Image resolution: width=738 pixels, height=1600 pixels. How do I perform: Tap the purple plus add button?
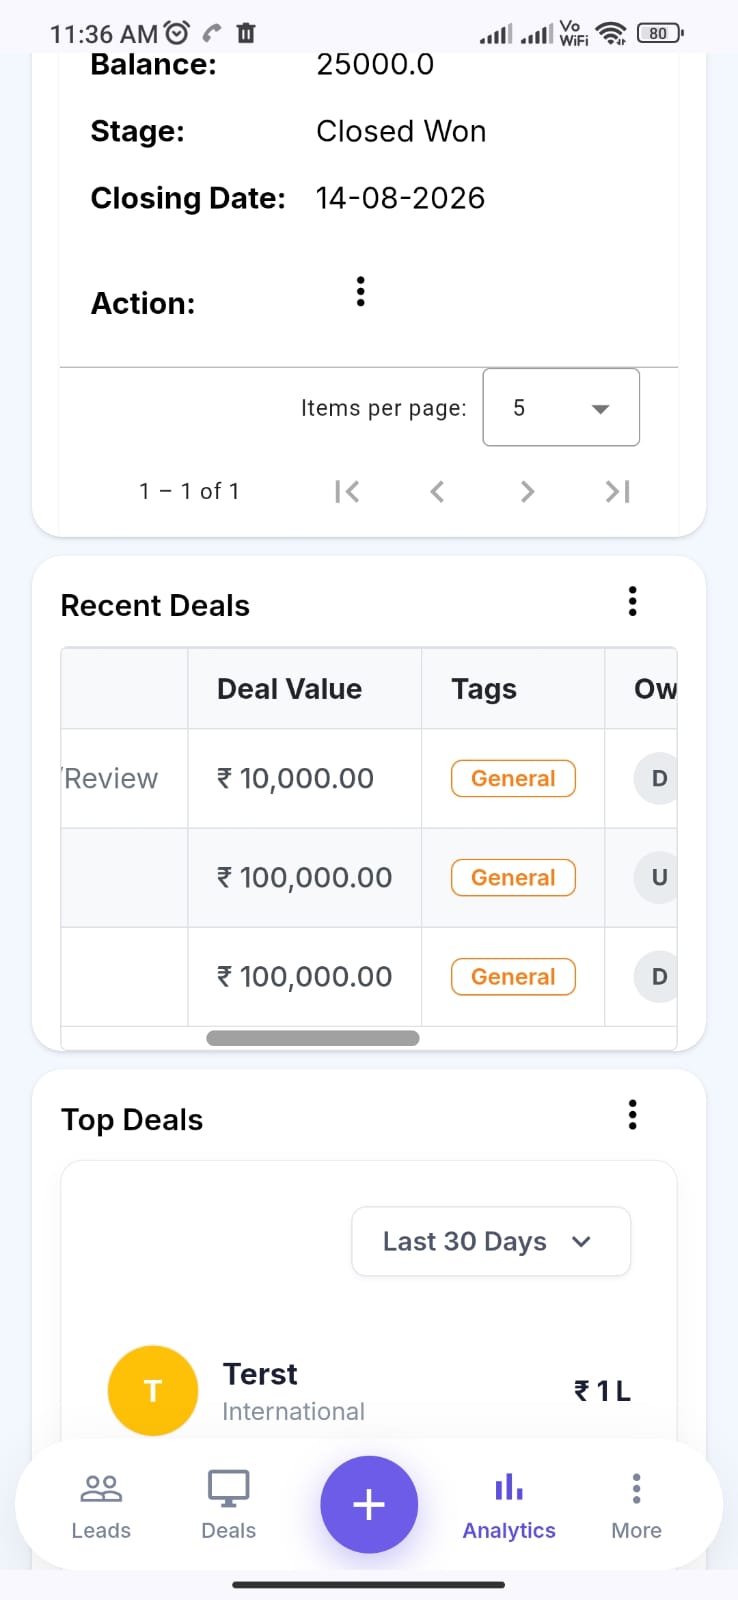[369, 1504]
